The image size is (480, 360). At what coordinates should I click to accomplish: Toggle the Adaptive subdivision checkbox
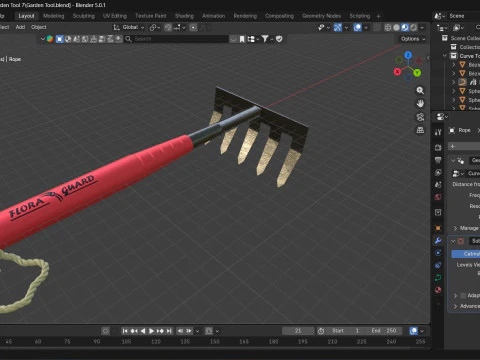point(463,295)
